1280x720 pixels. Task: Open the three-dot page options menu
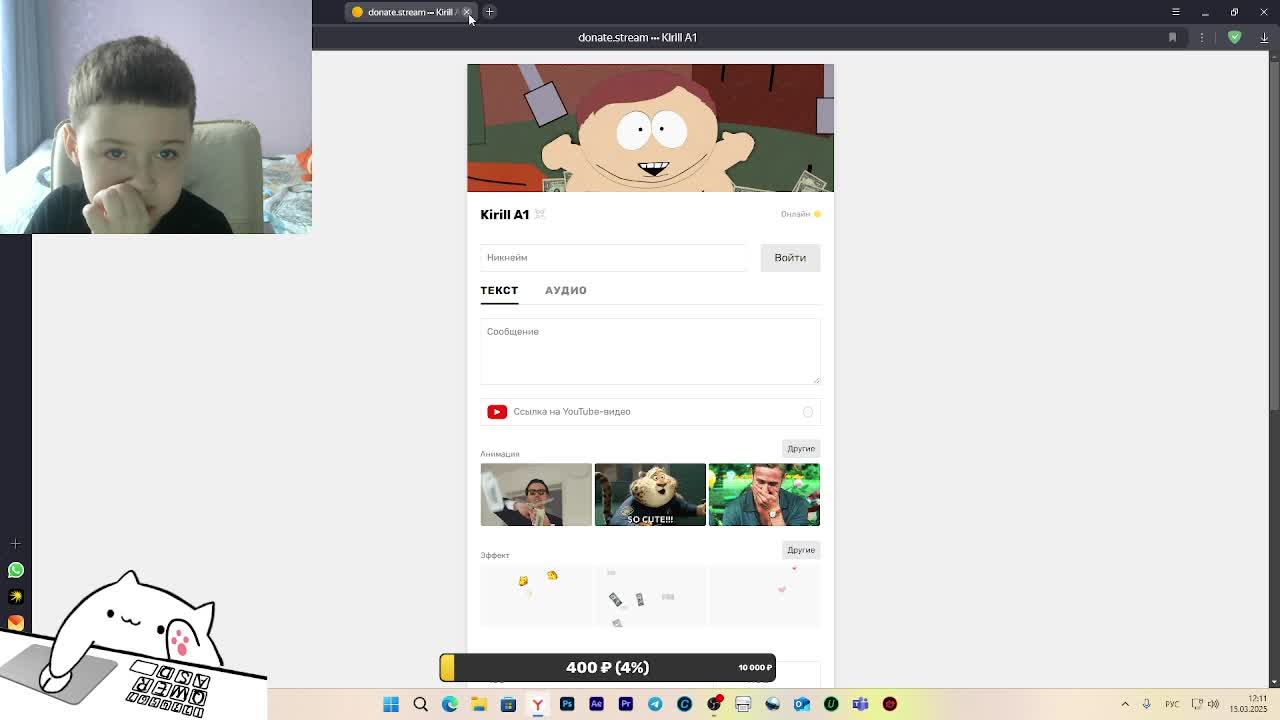point(1202,37)
